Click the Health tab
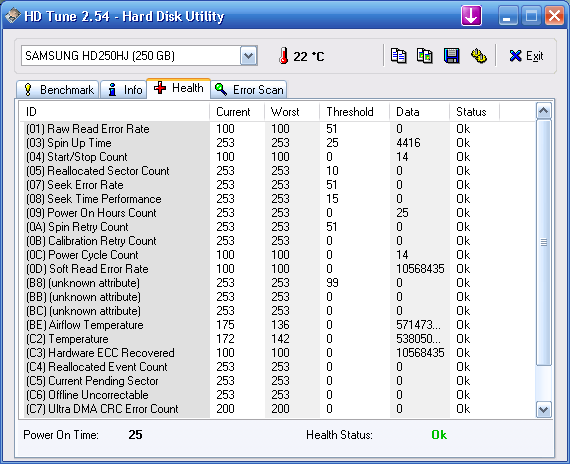The height and width of the screenshot is (464, 570). (178, 88)
